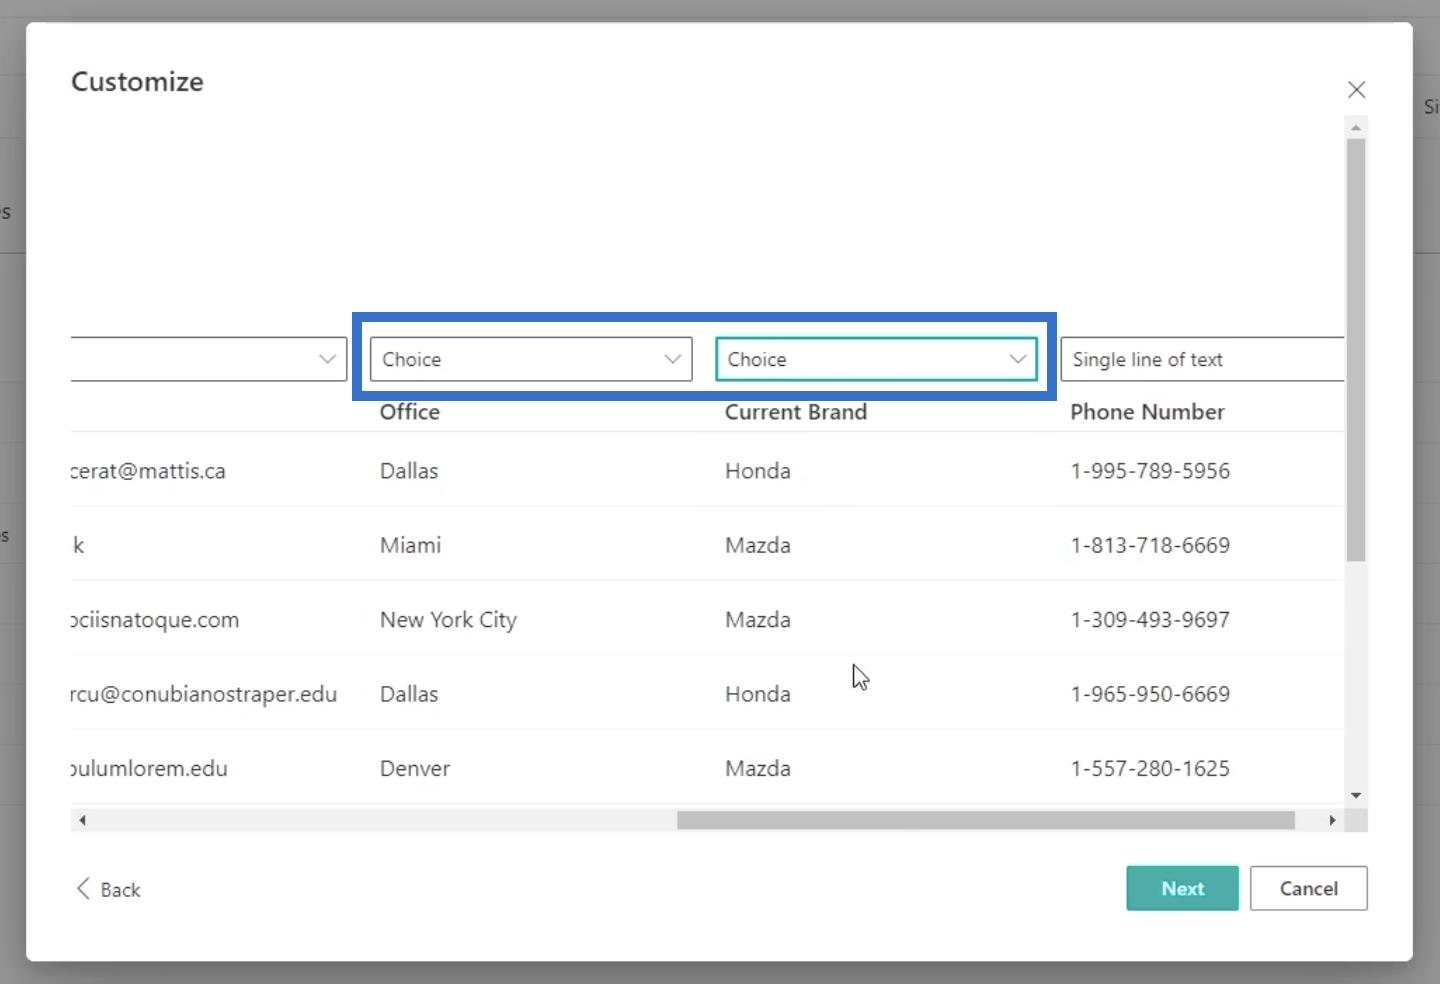Click the Cancel button

1308,888
